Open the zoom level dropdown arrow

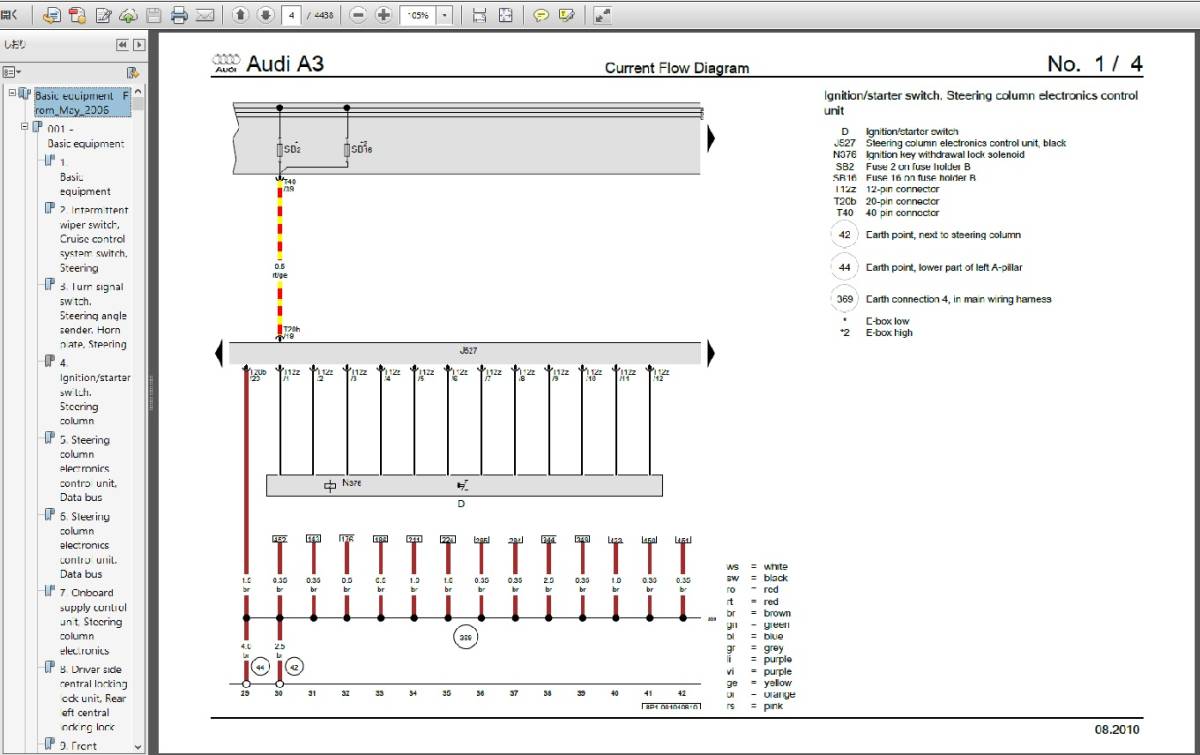pyautogui.click(x=444, y=15)
